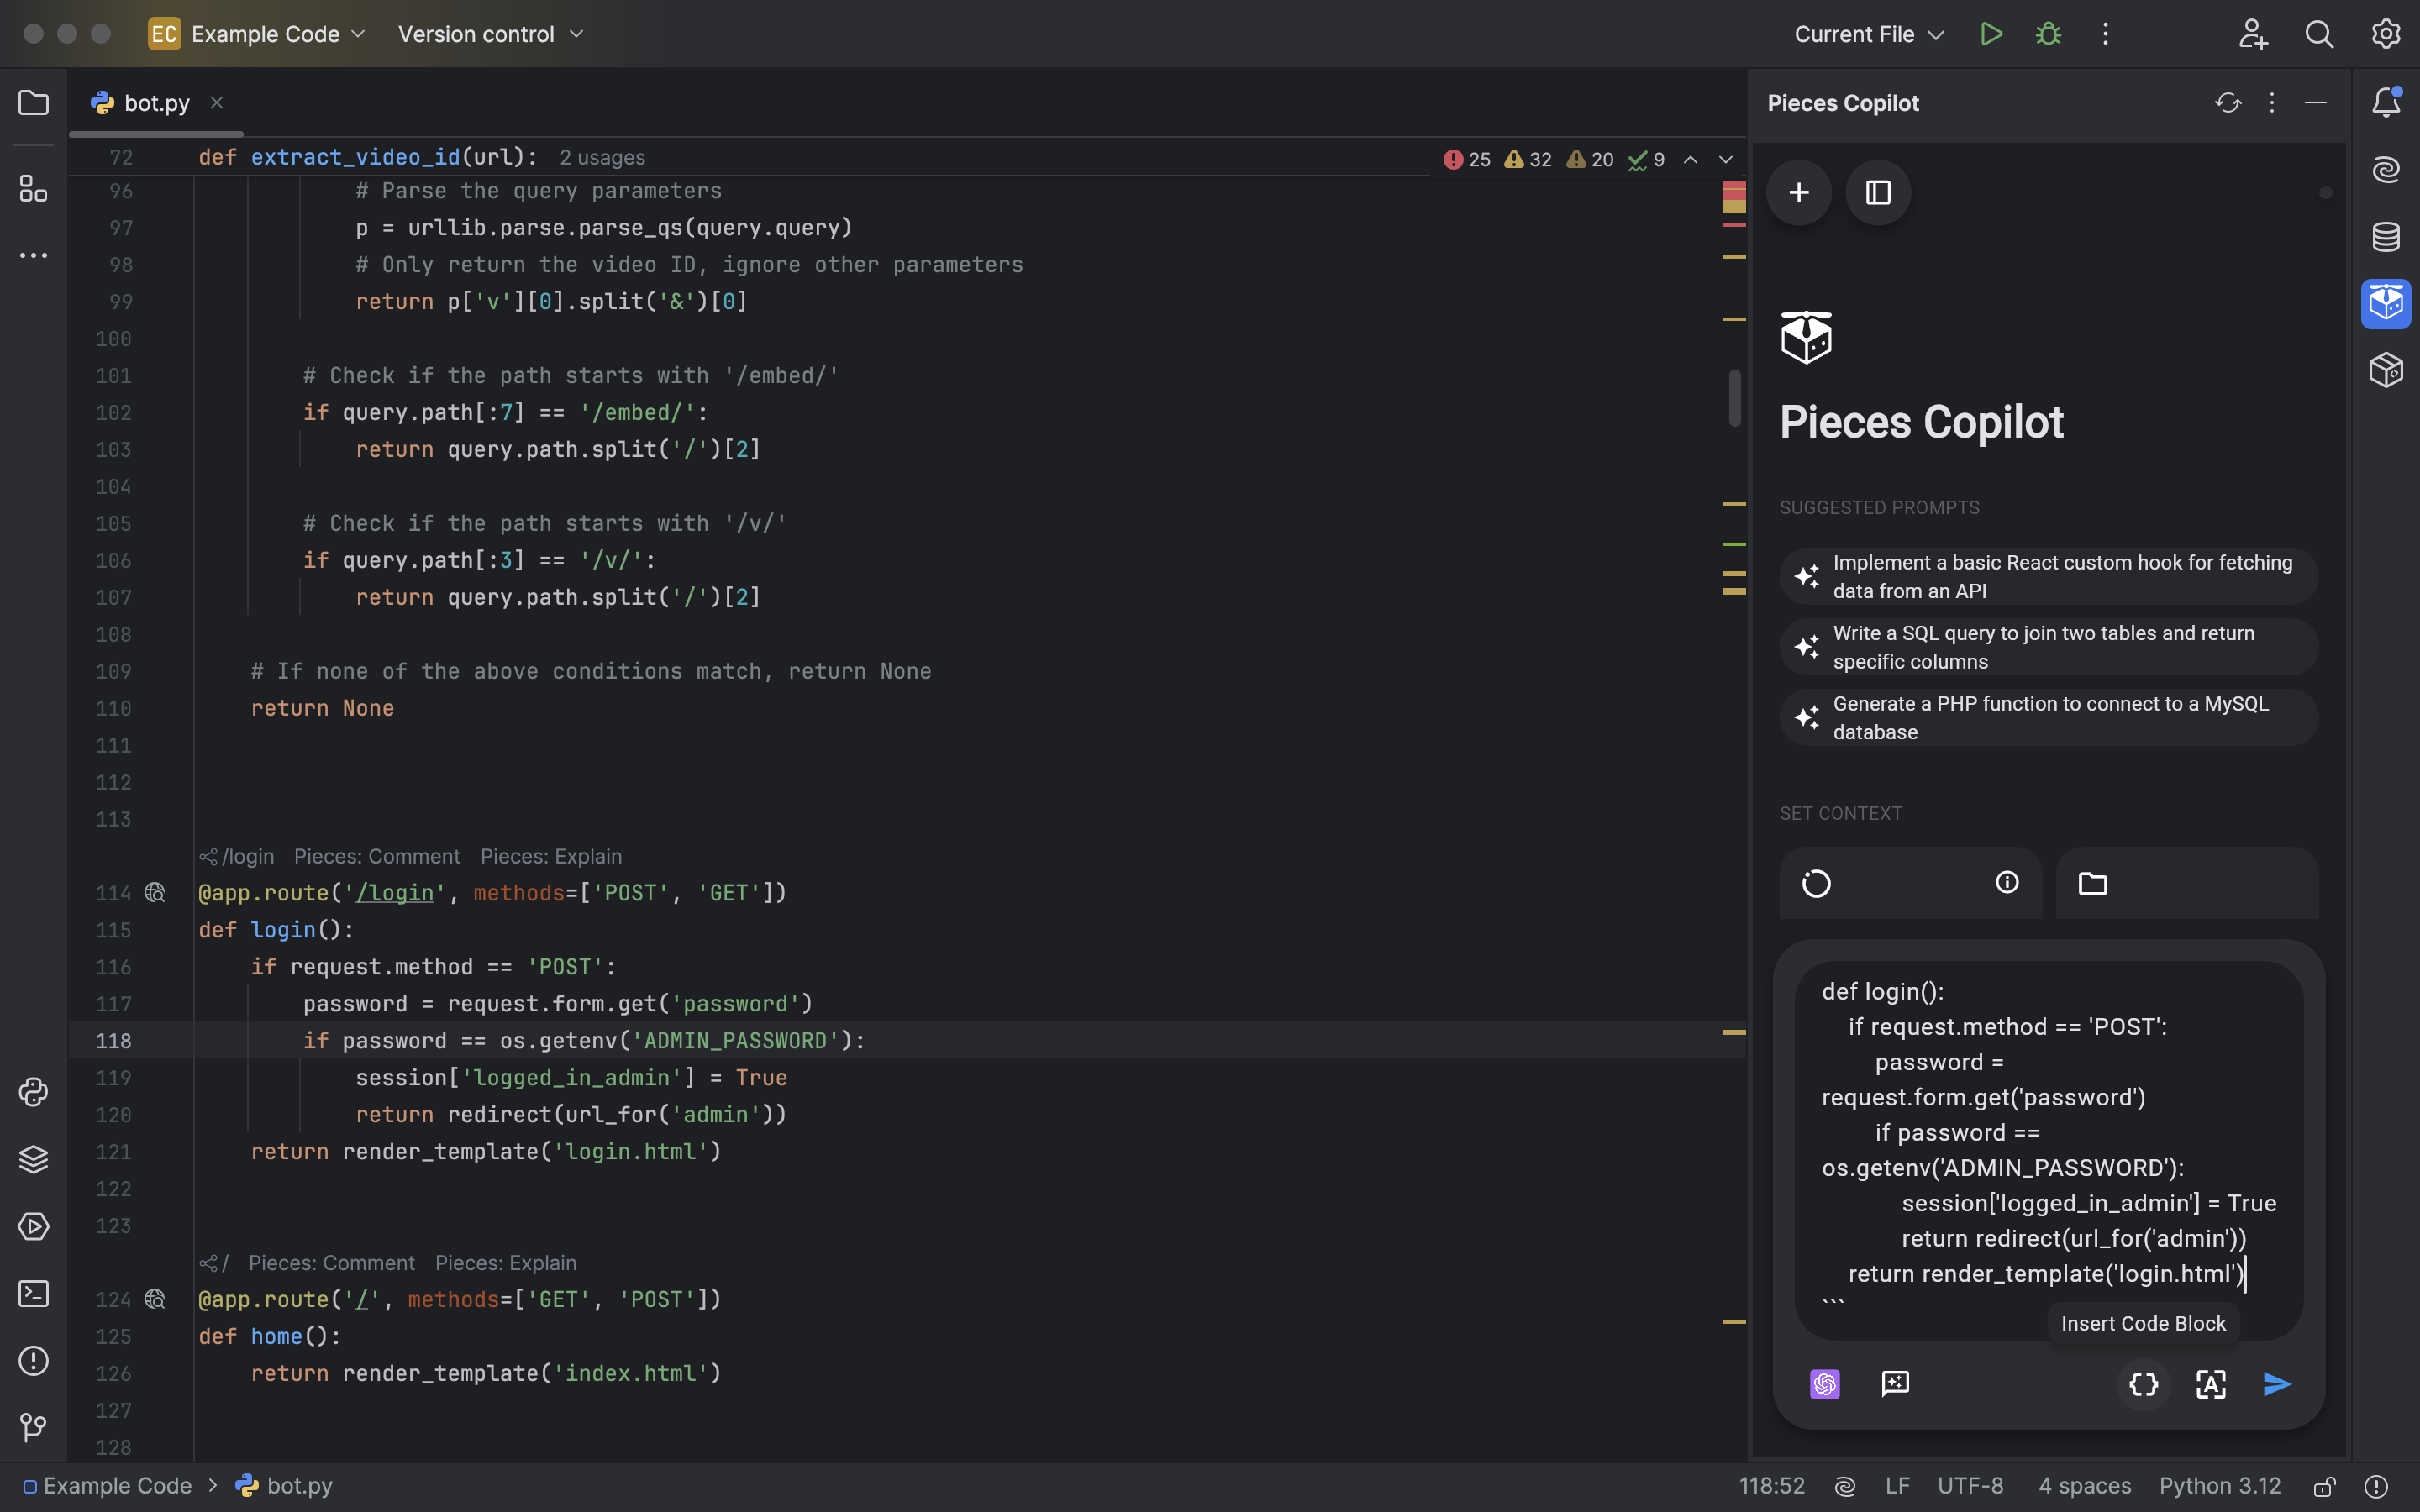Open the Notifications bell
2420x1512 pixels.
pyautogui.click(x=2386, y=102)
